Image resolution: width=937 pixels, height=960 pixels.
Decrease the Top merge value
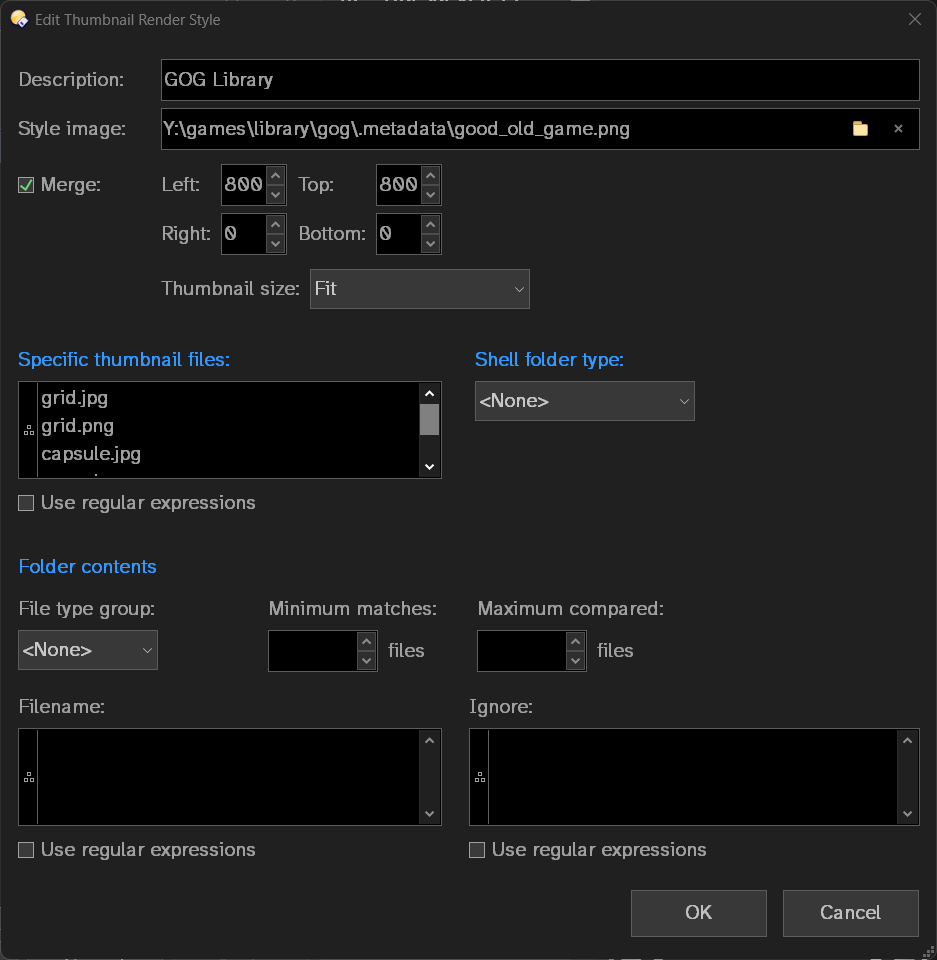[430, 194]
